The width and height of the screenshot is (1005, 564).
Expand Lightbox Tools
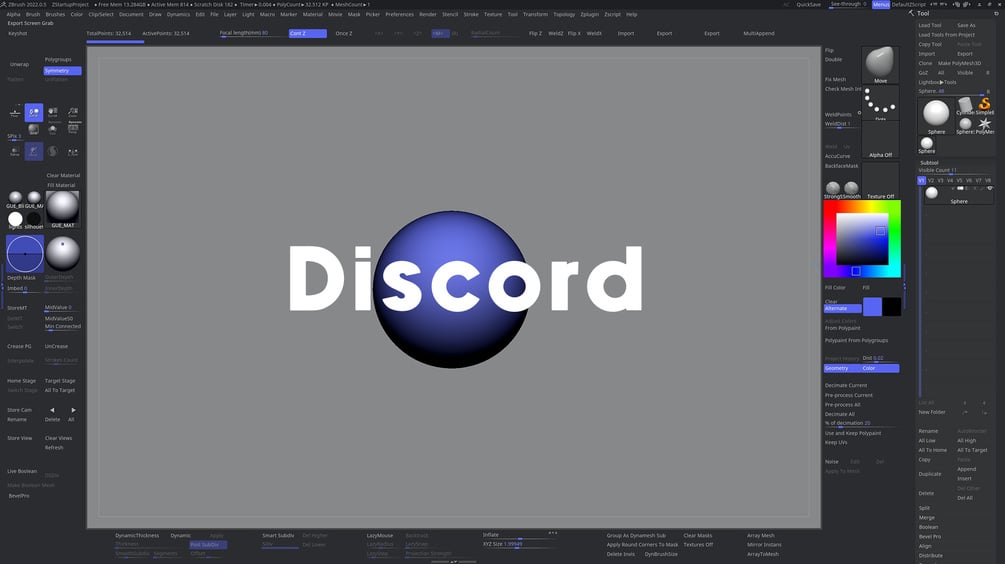click(x=937, y=82)
